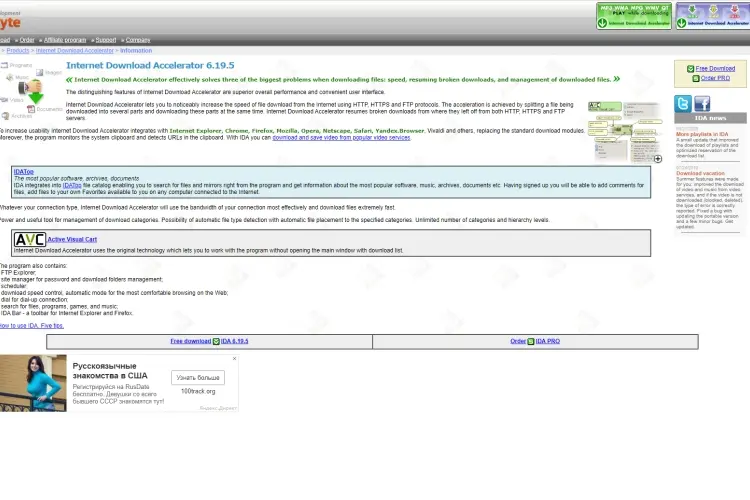Click the green icon before IDA 6.19.5 in the bottom bar
Image resolution: width=750 pixels, height=500 pixels.
tap(216, 341)
